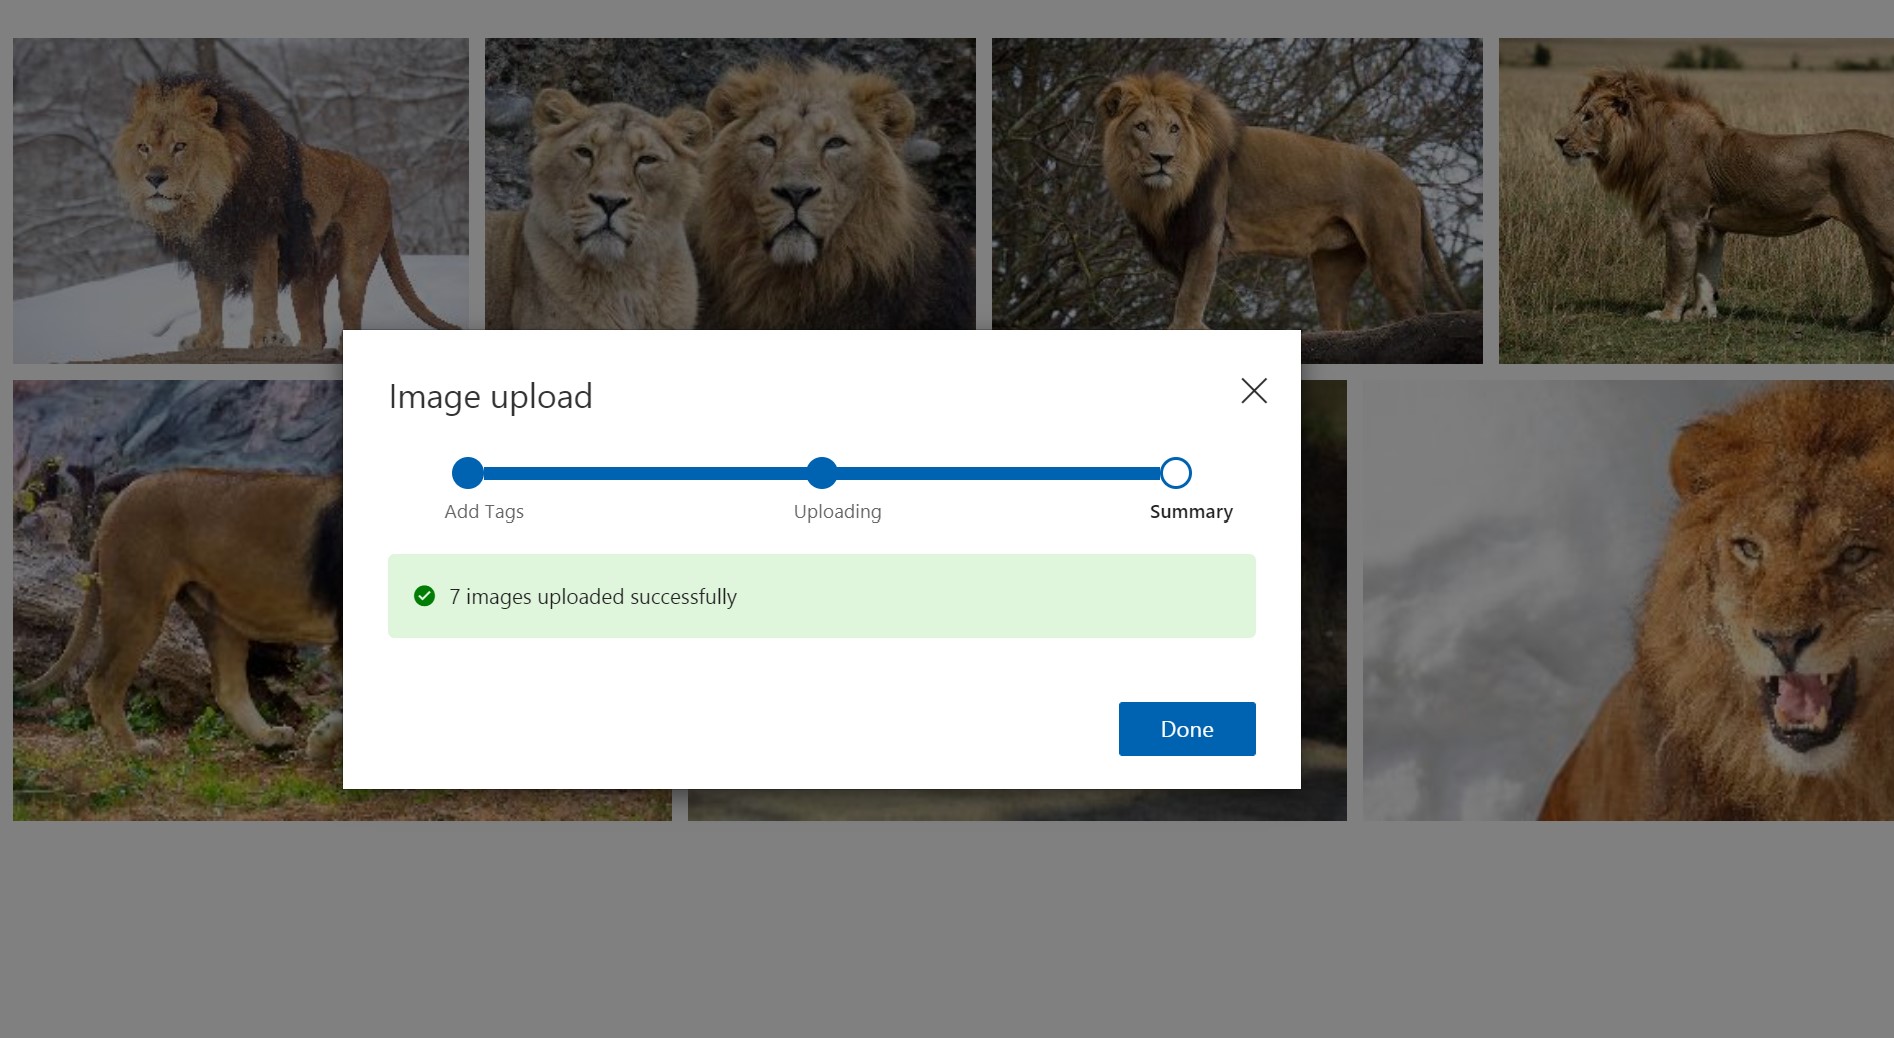Close the Image upload dialog
1894x1038 pixels.
coord(1254,391)
